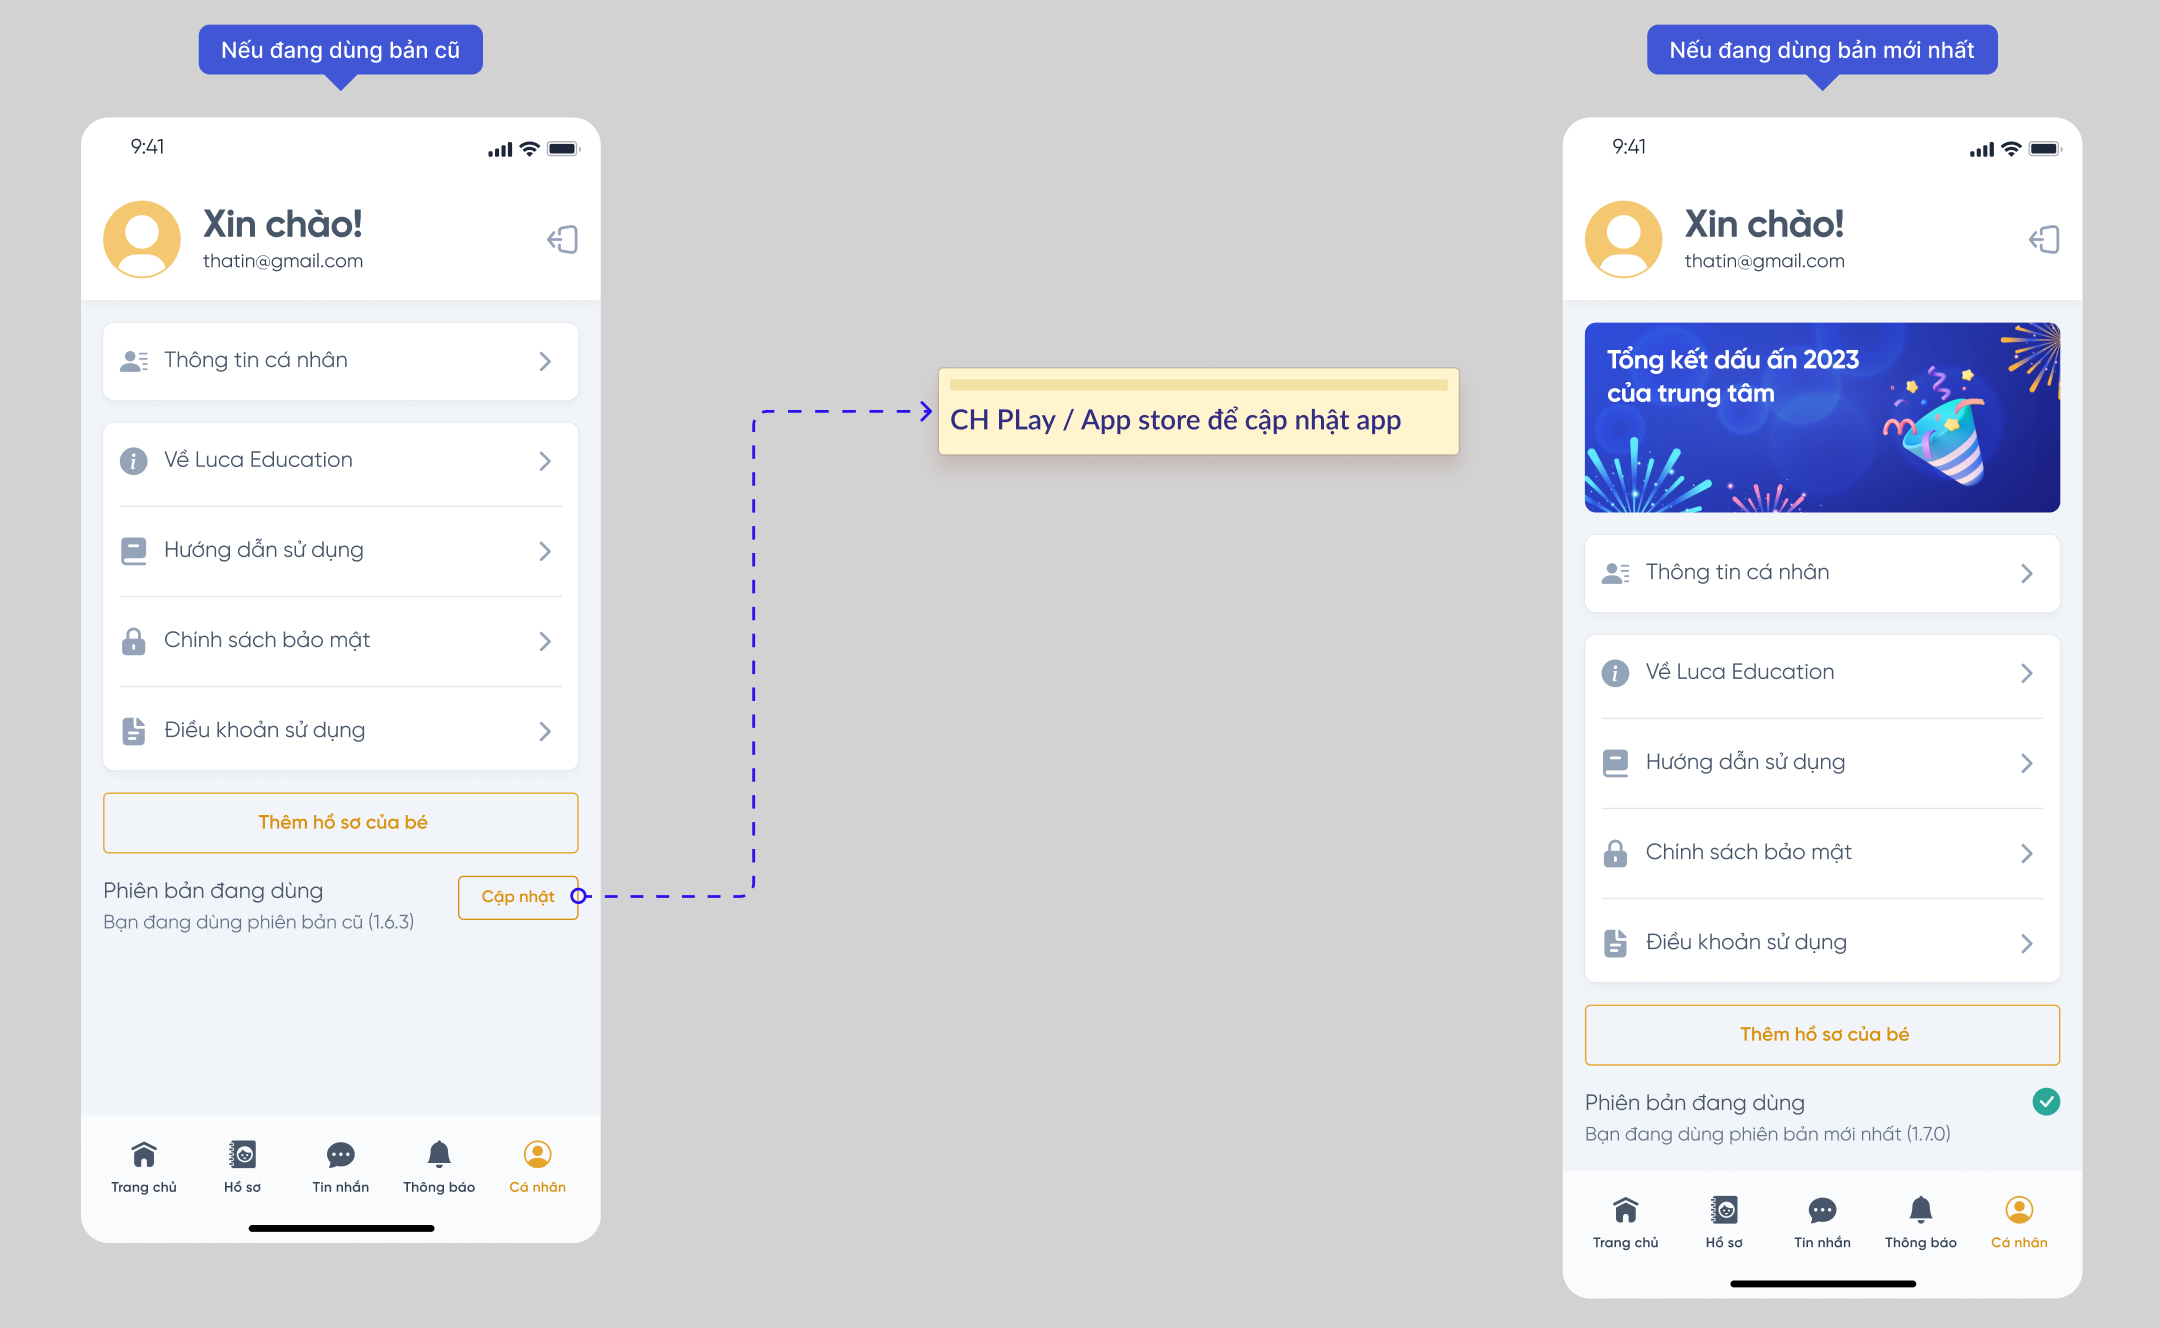Click info icon beside Về Luca Education, left phone

[133, 461]
